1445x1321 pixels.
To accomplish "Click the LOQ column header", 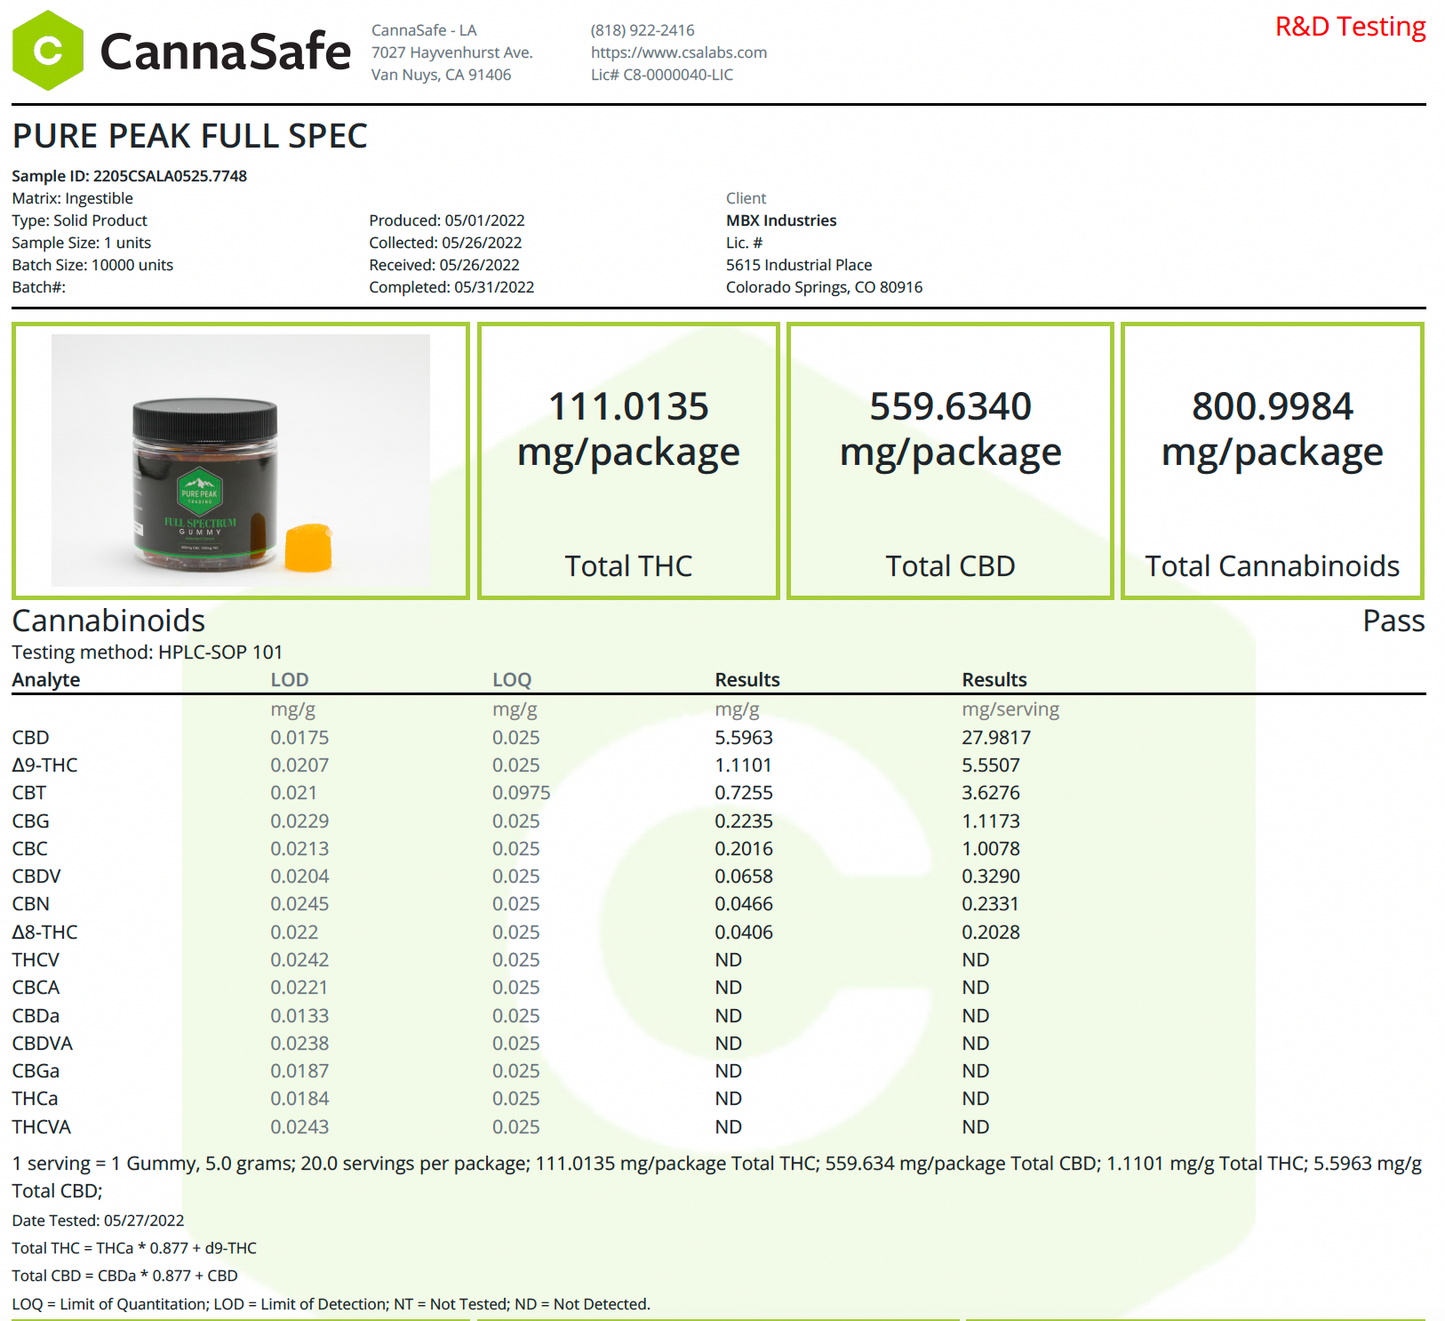I will tap(511, 680).
